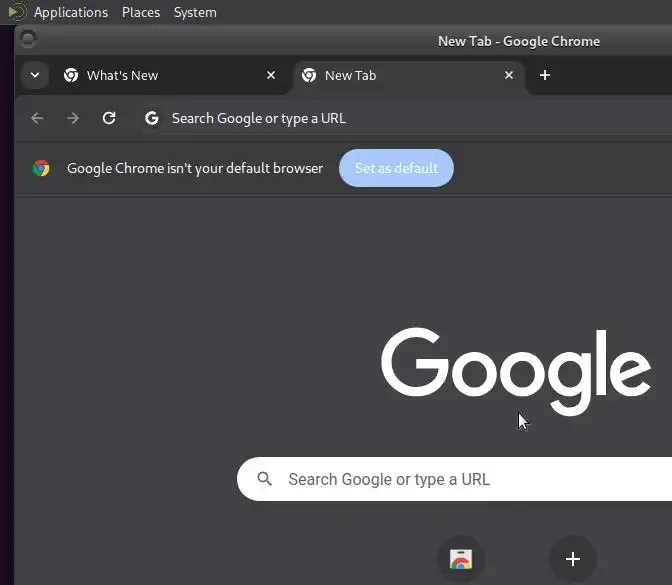
Task: Open the Applications menu
Action: point(71,12)
